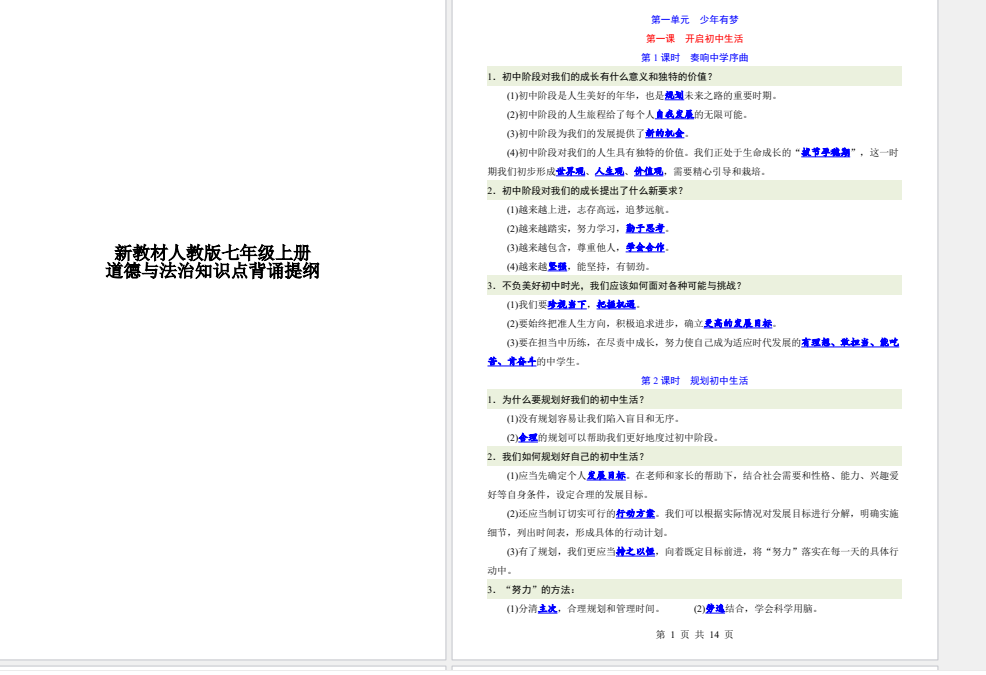The image size is (986, 675).
Task: Click underlined "合理" before 的规划可以帮助
Action: tap(528, 437)
